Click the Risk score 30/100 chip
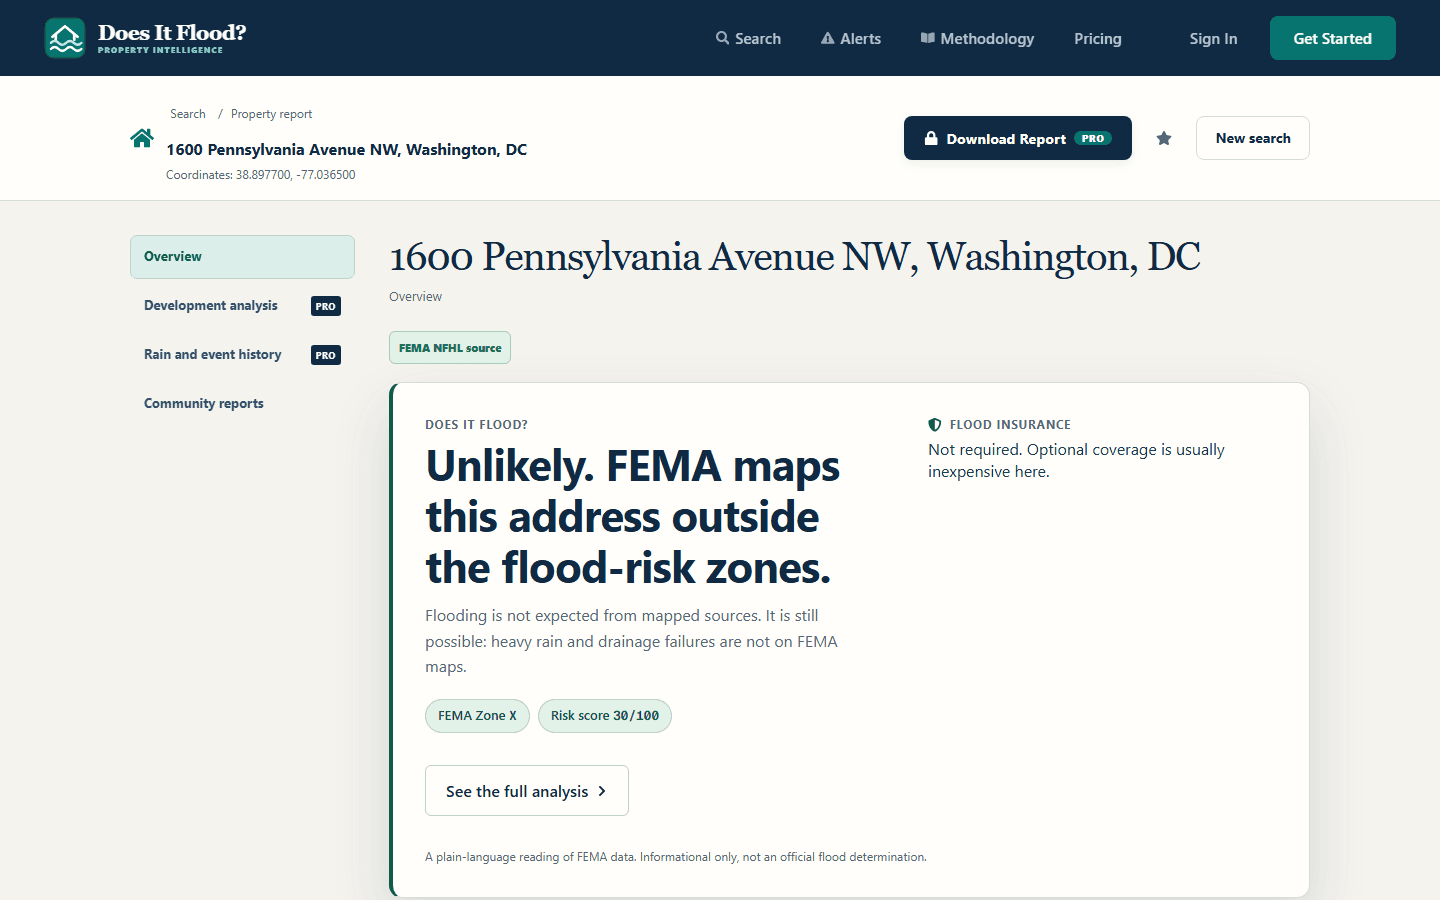This screenshot has height=900, width=1440. (x=605, y=716)
